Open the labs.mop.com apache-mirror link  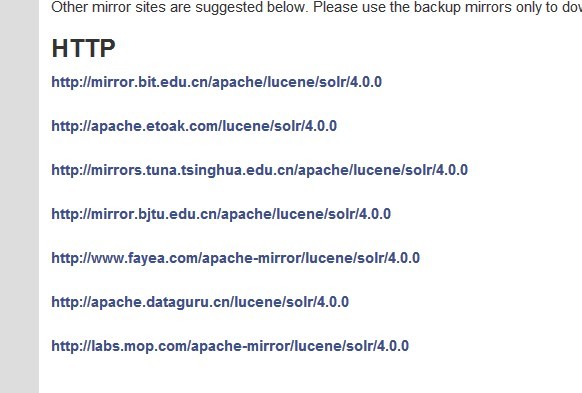pos(230,346)
